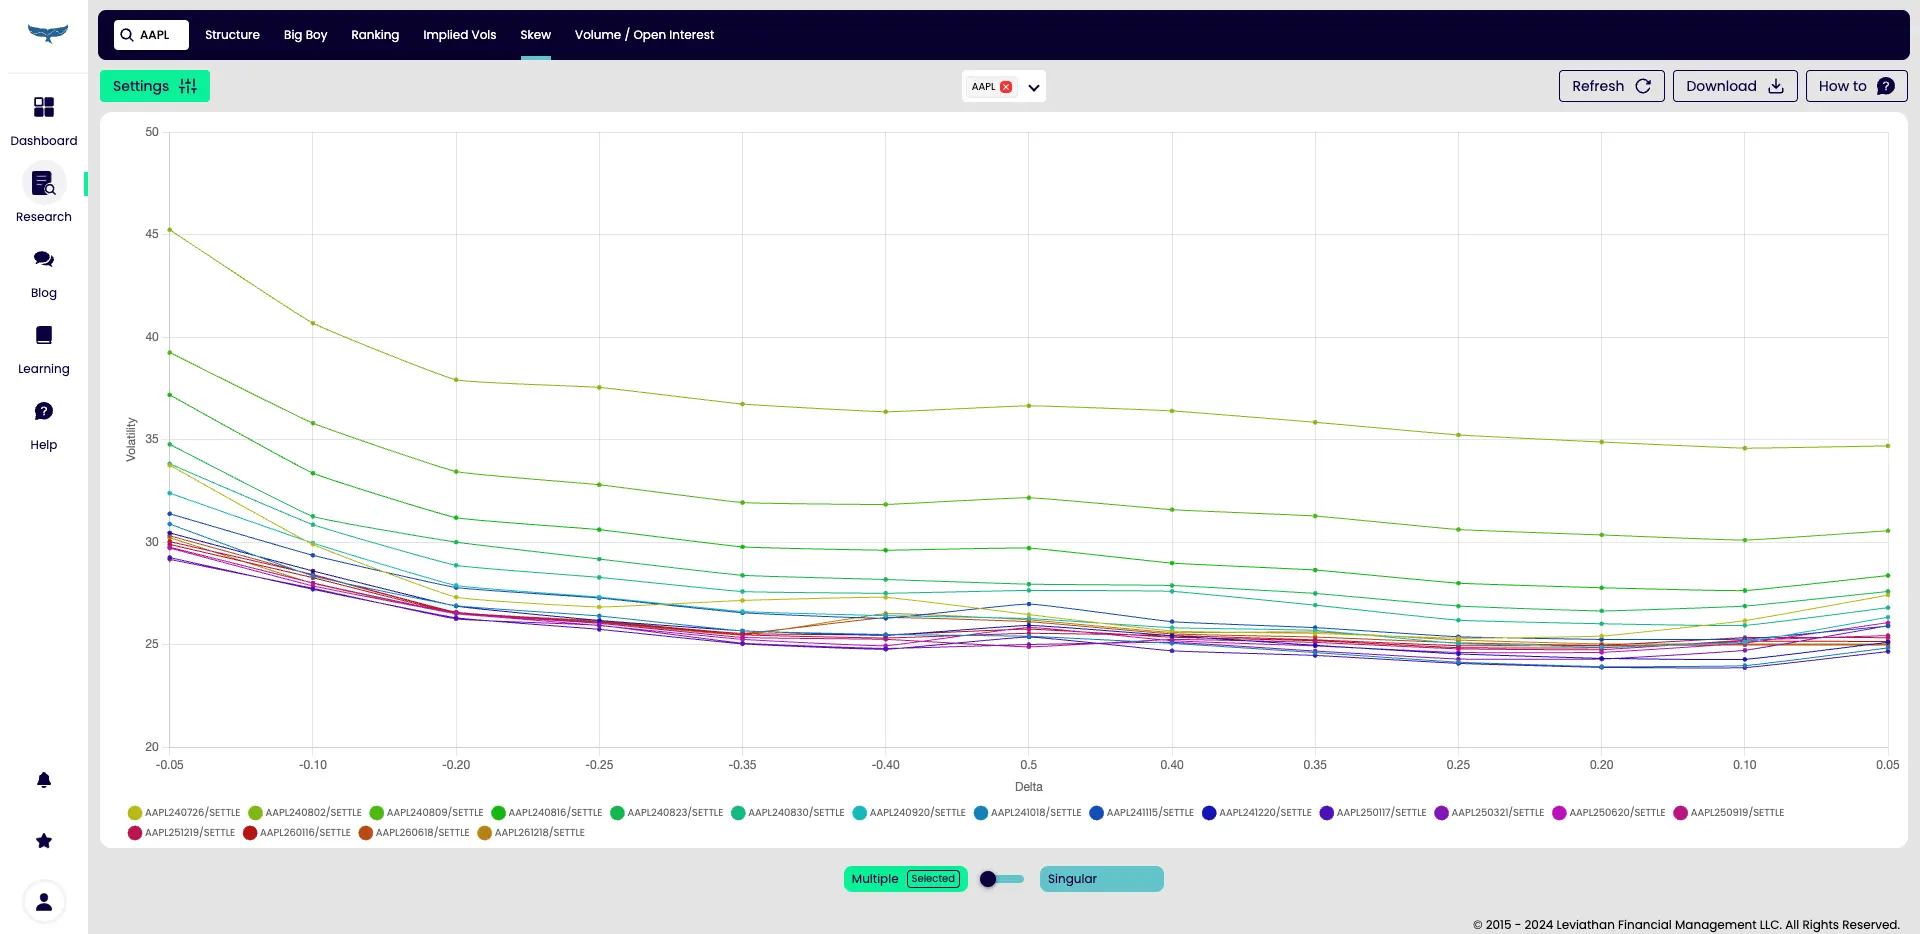Expand the ticker selection dropdown arrow
Image resolution: width=1920 pixels, height=934 pixels.
click(x=1034, y=88)
